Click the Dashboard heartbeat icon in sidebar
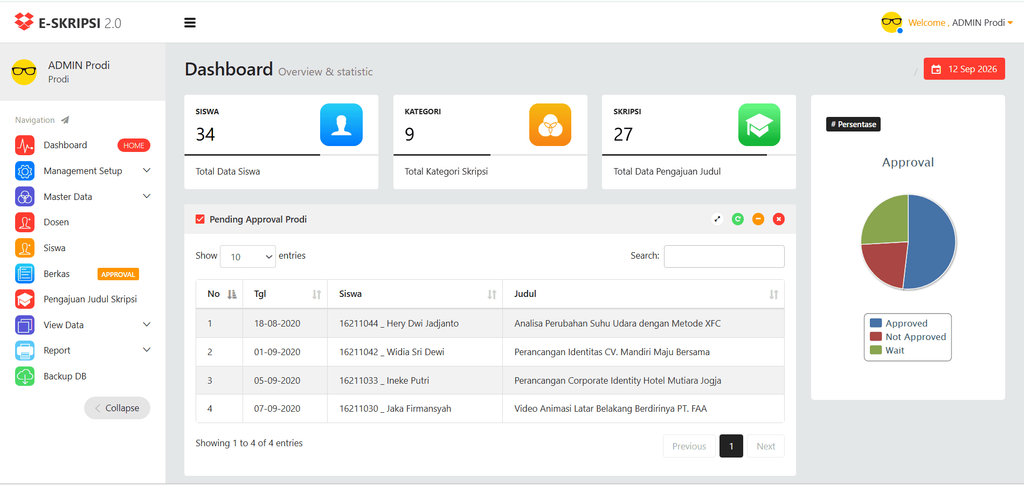 point(25,145)
